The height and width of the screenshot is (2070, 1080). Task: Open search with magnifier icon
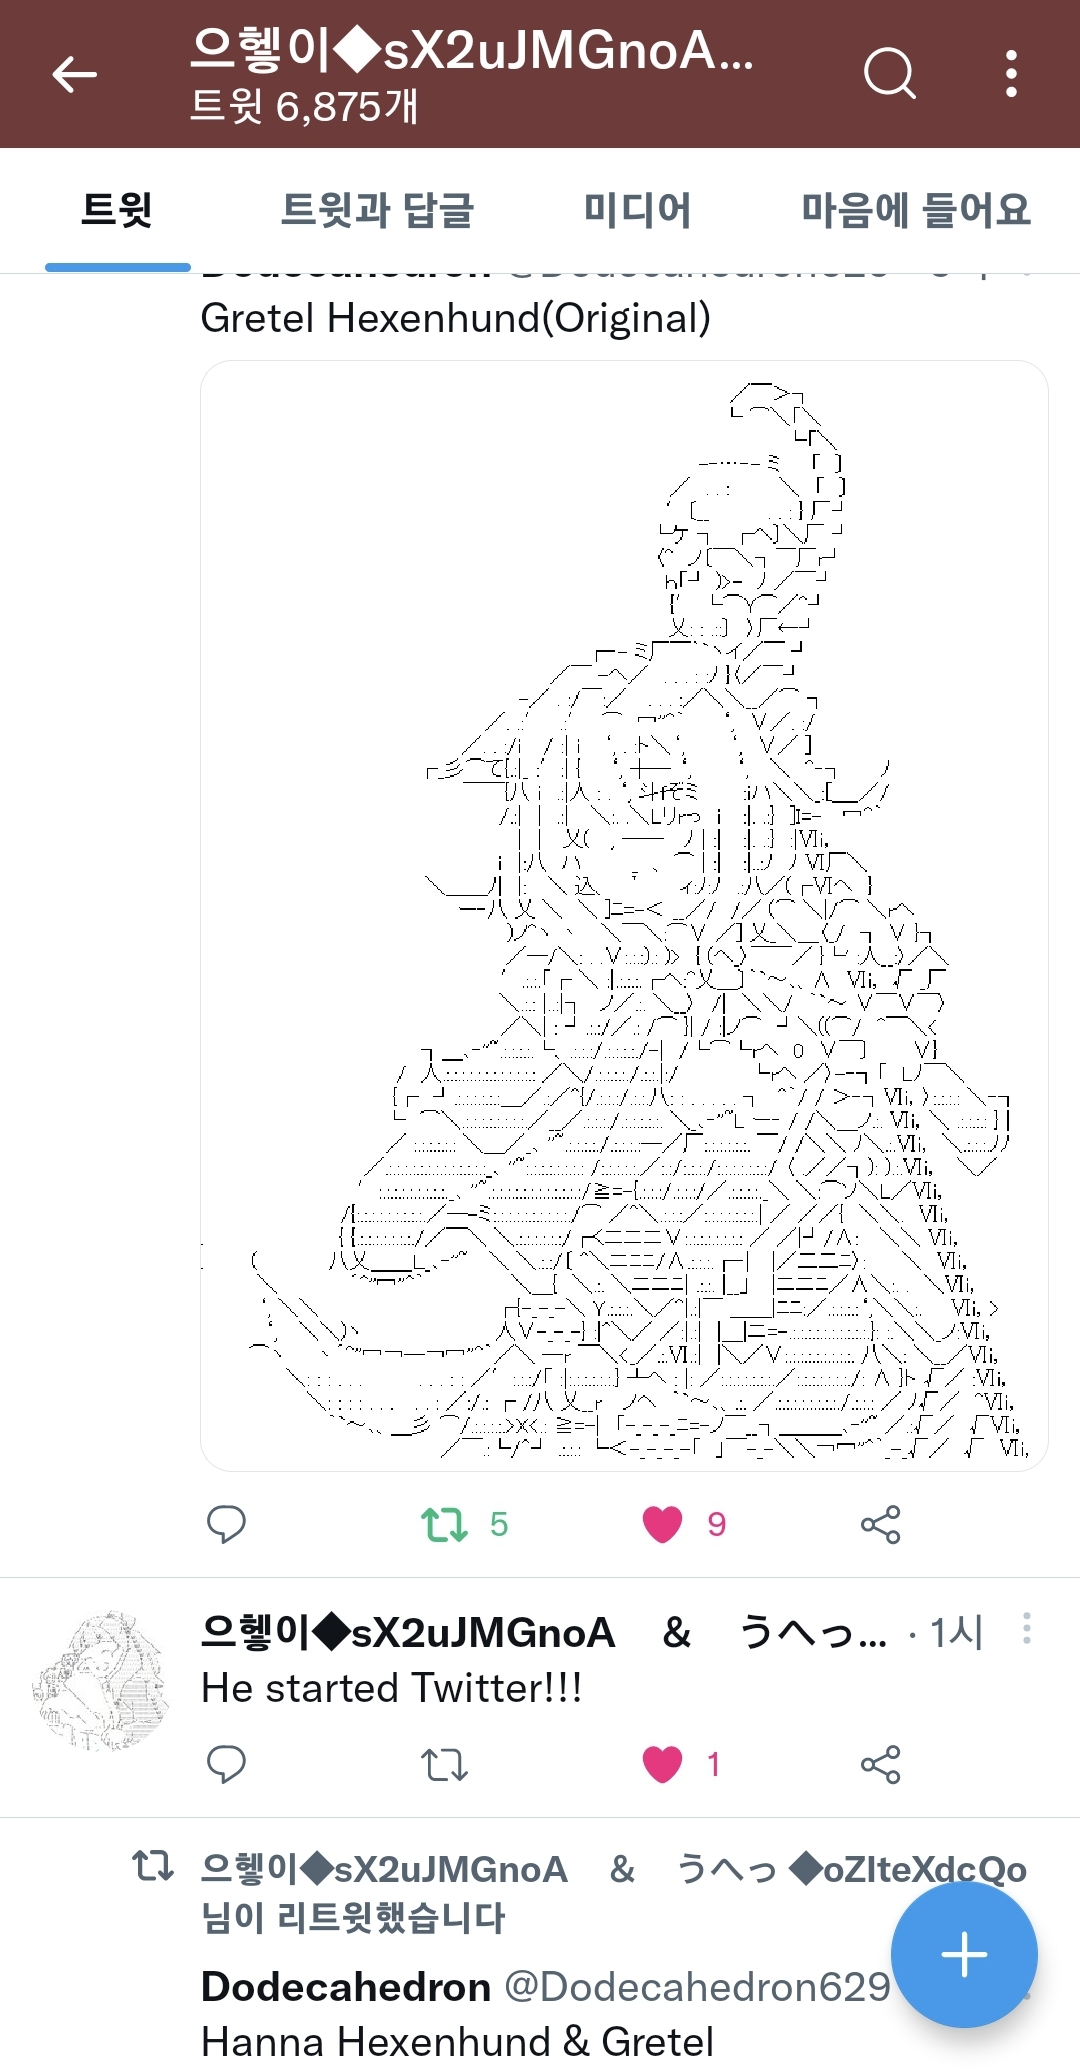(x=889, y=74)
